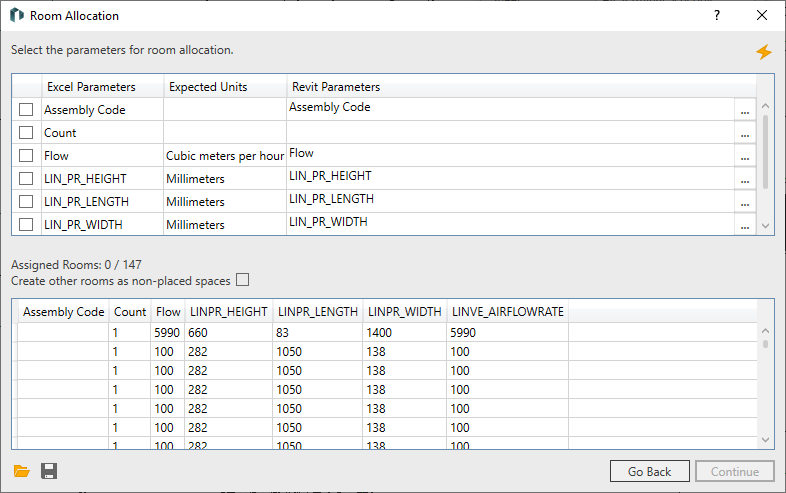
Task: Click Millimeters unit in LIN_PR_HEIGHT row
Action: tap(225, 179)
